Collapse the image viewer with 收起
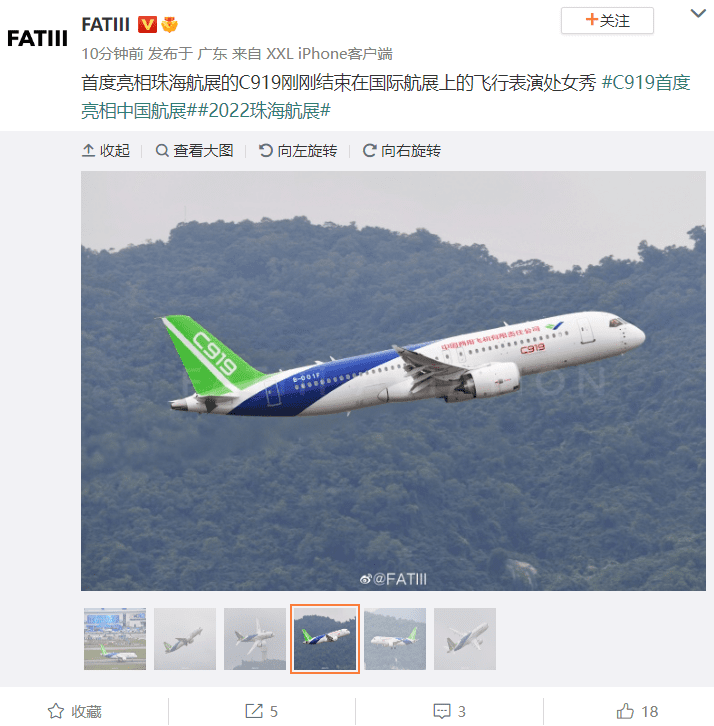 [106, 151]
